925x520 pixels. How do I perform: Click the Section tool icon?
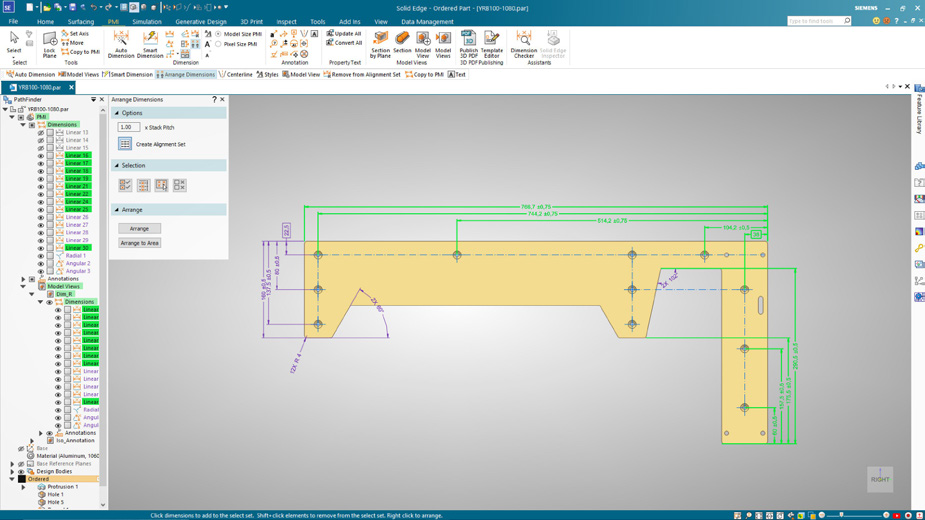coord(402,42)
